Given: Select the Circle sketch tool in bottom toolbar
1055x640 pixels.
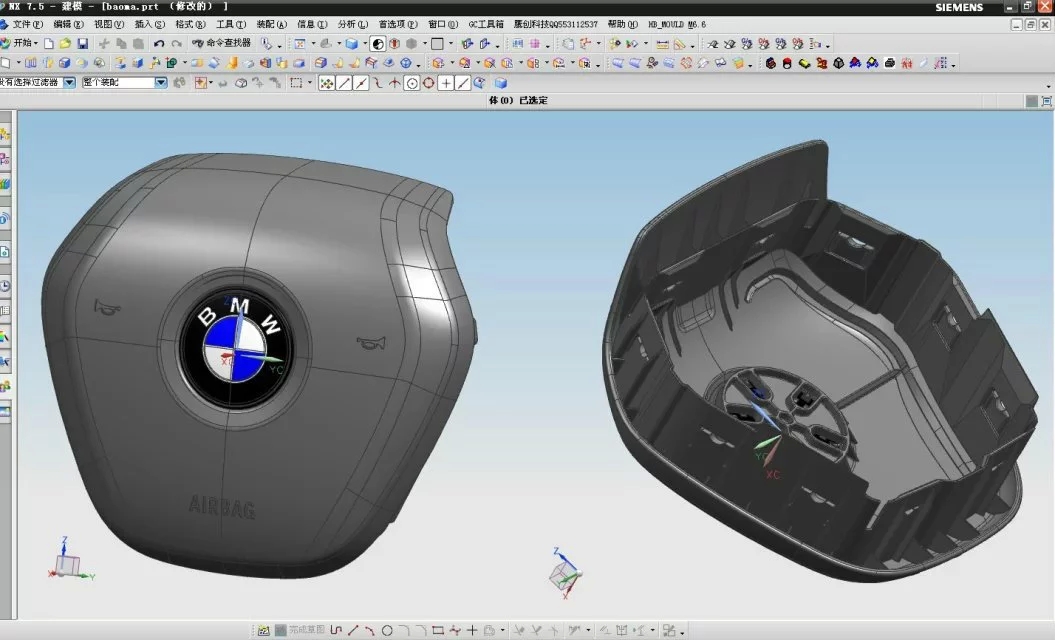Looking at the screenshot, I should (387, 630).
